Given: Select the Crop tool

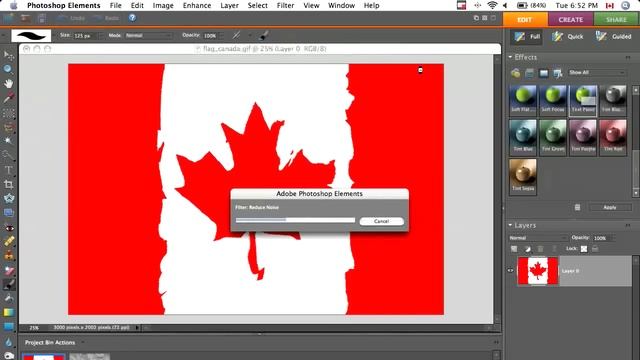Looking at the screenshot, I should coord(8,184).
